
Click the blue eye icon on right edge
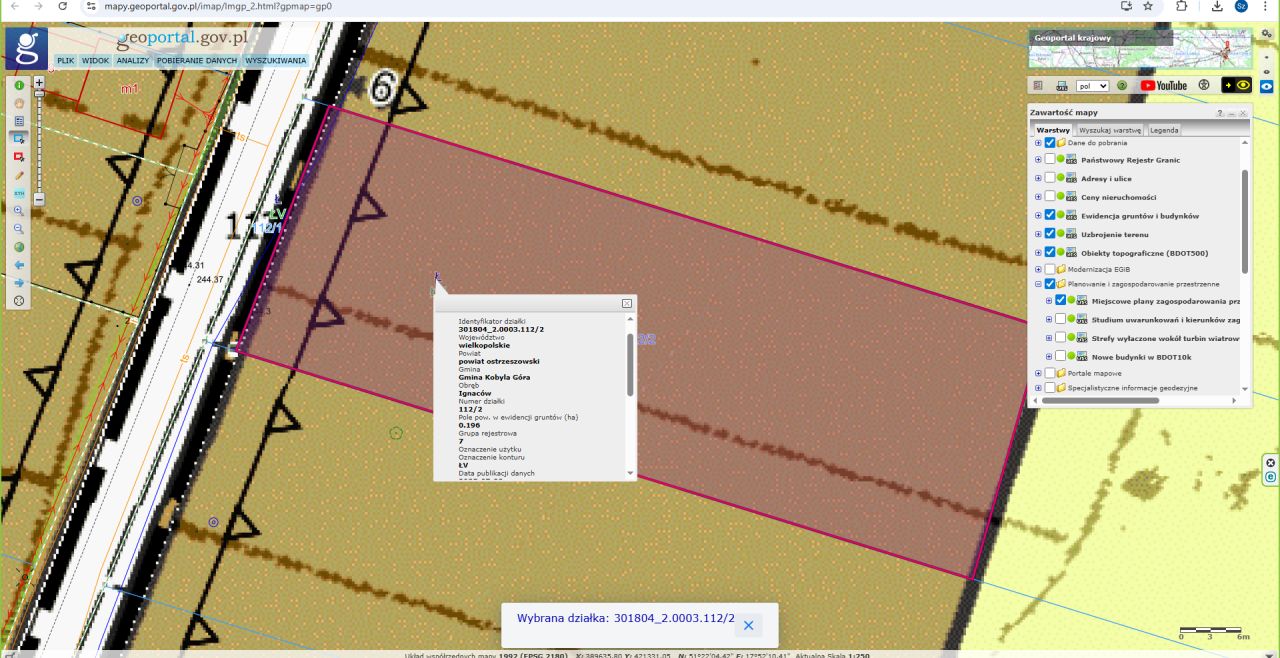pos(1266,86)
